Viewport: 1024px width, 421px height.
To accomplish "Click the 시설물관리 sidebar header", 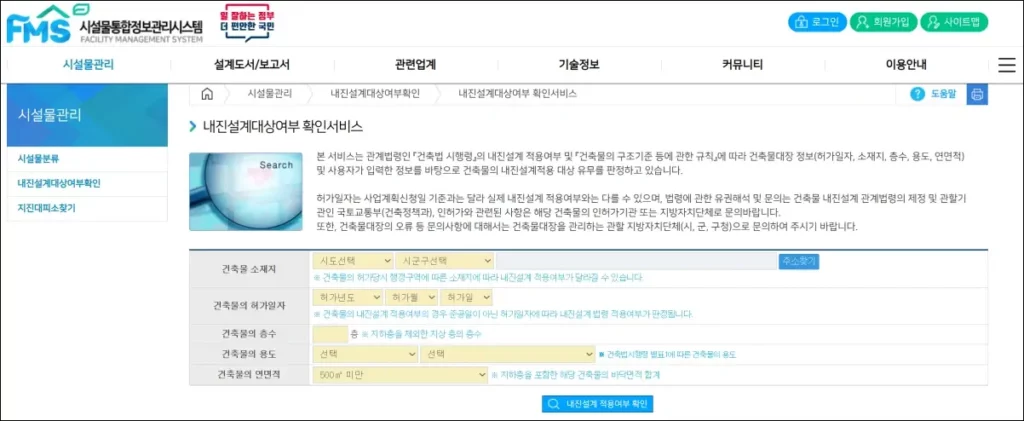I will coord(87,116).
